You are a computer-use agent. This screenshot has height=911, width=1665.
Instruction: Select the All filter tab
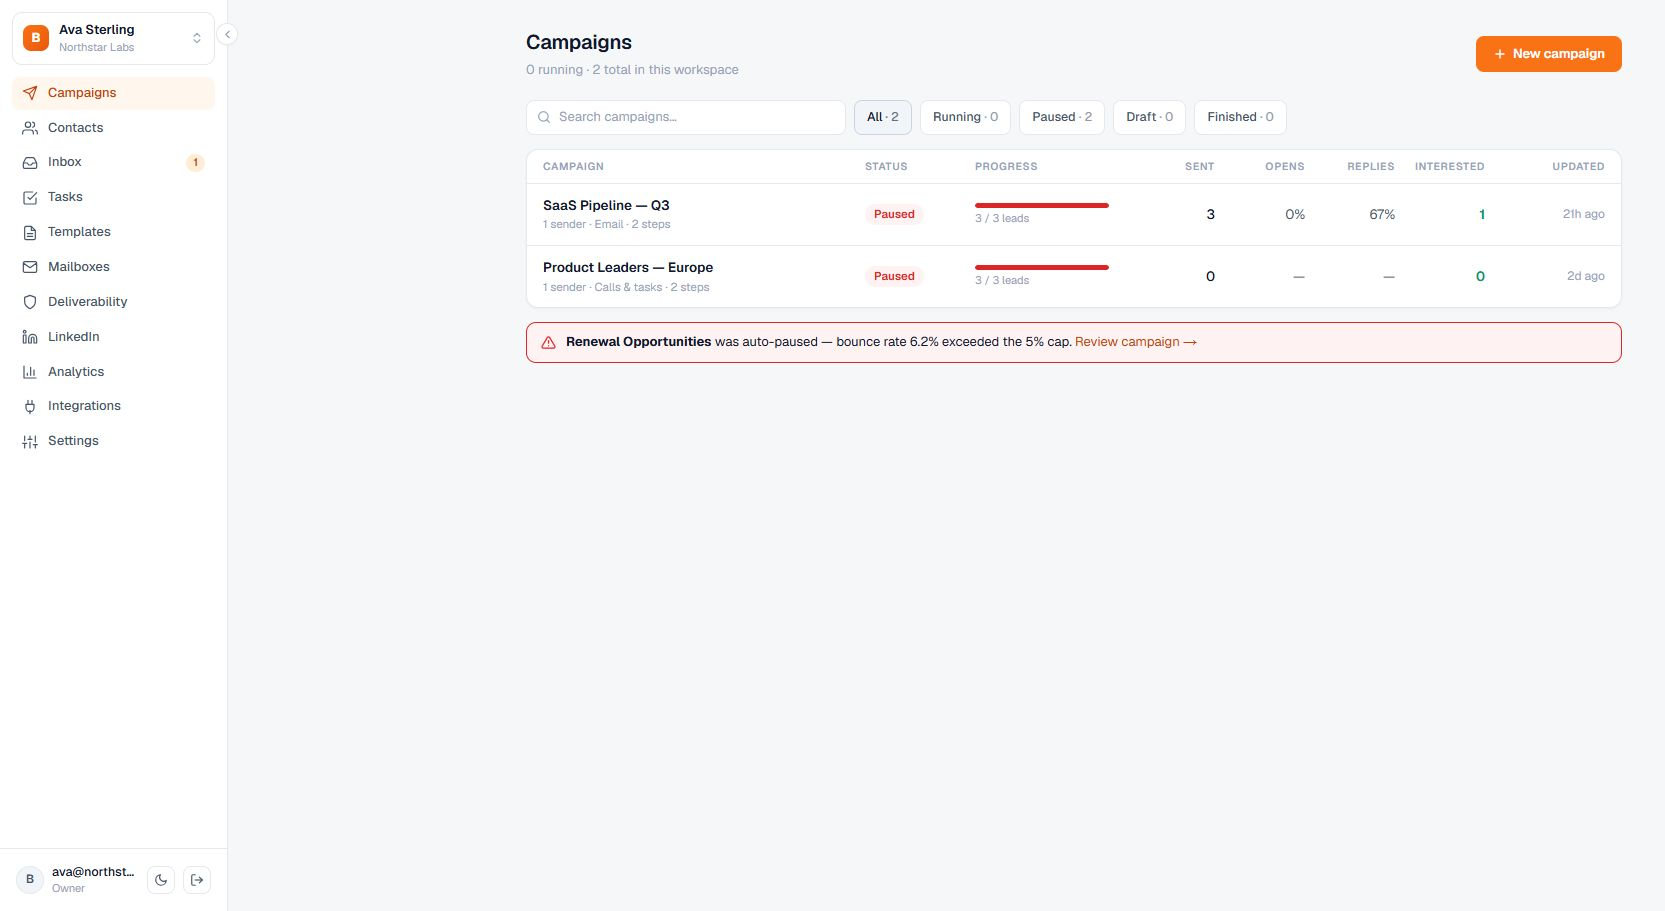tap(883, 117)
